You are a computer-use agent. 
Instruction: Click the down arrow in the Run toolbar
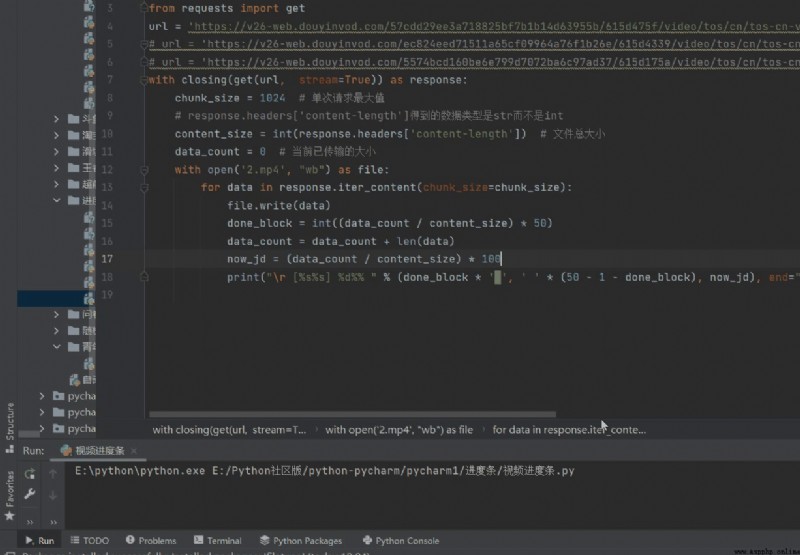point(53,495)
